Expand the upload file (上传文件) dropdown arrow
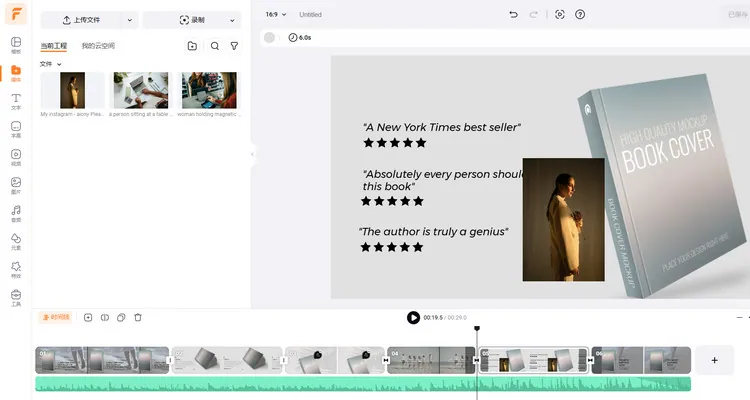Screen dimensions: 750x400 (130, 20)
